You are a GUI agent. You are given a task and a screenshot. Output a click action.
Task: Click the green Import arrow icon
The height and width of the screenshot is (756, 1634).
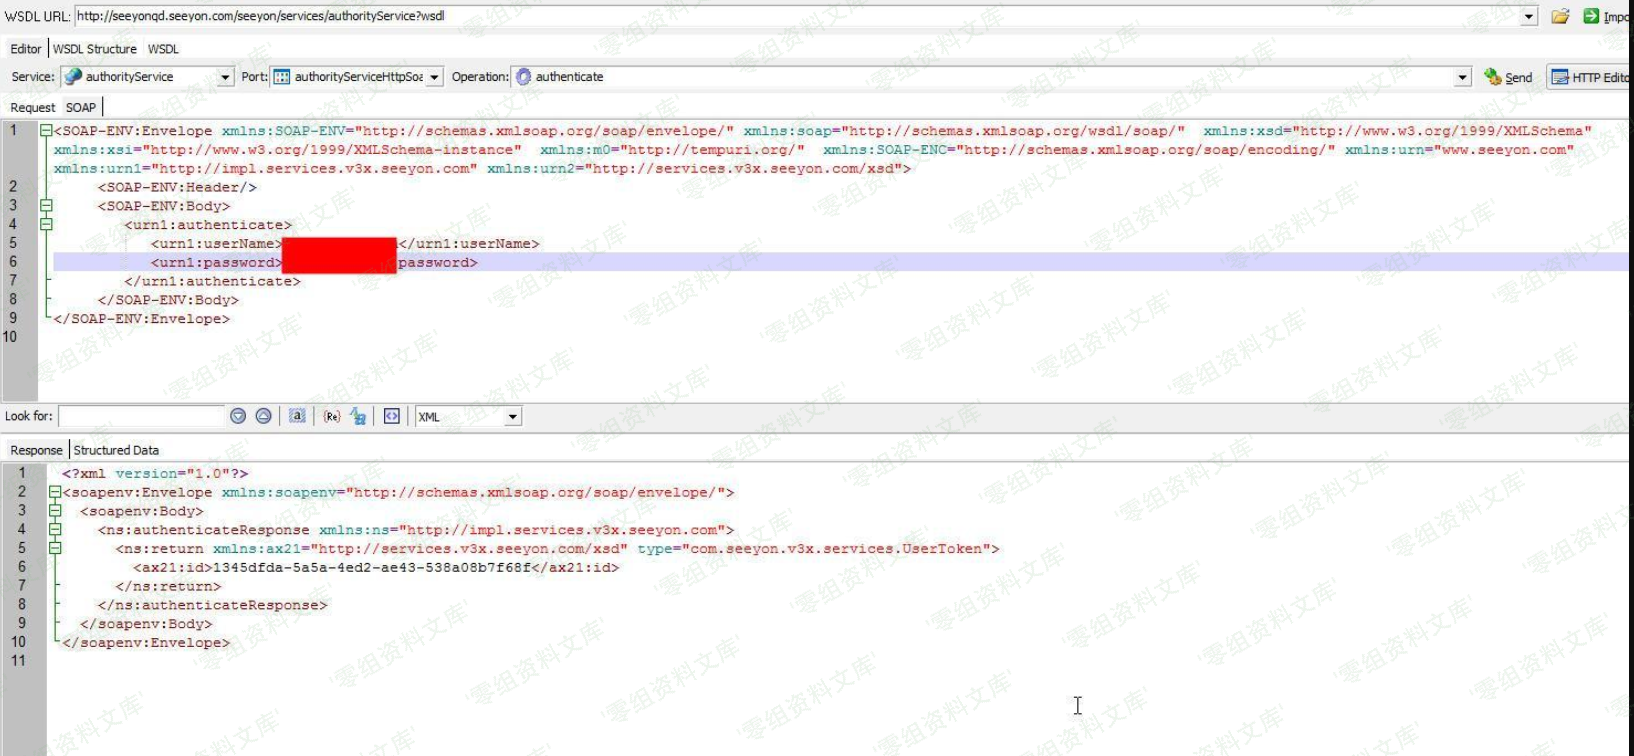click(1591, 16)
